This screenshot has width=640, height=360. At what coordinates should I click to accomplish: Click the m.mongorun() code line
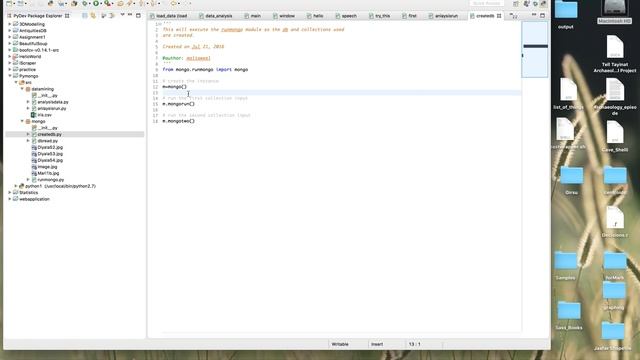point(179,104)
